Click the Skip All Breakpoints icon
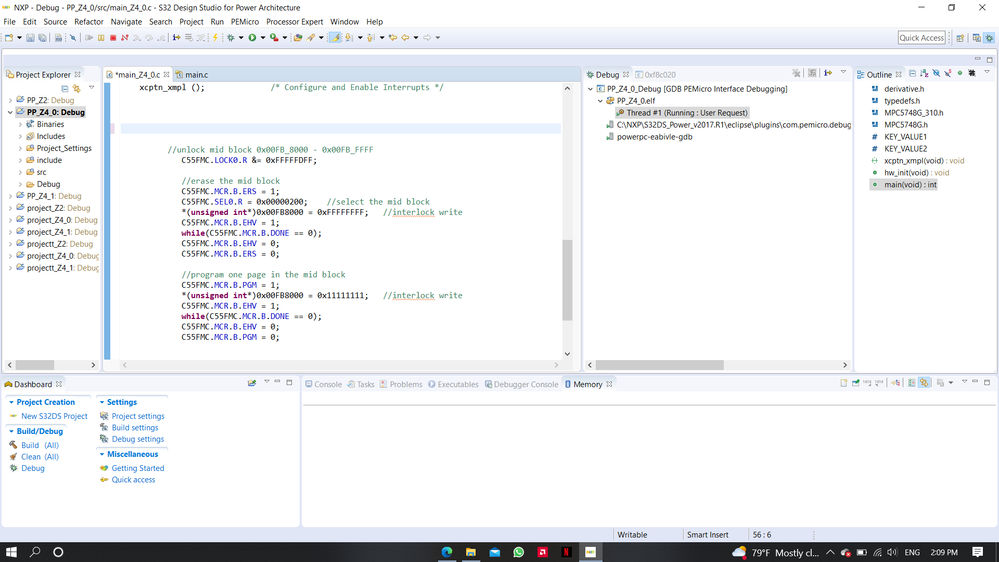 point(73,38)
